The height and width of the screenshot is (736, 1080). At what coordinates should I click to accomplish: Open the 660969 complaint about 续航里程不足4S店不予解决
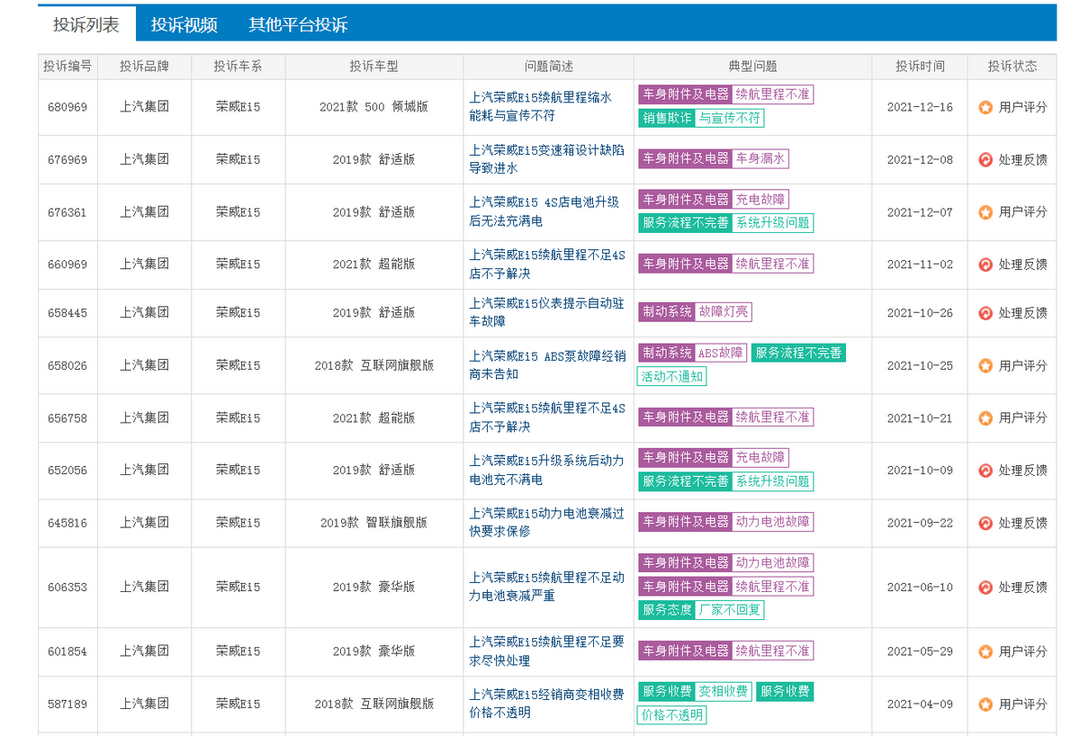point(548,264)
